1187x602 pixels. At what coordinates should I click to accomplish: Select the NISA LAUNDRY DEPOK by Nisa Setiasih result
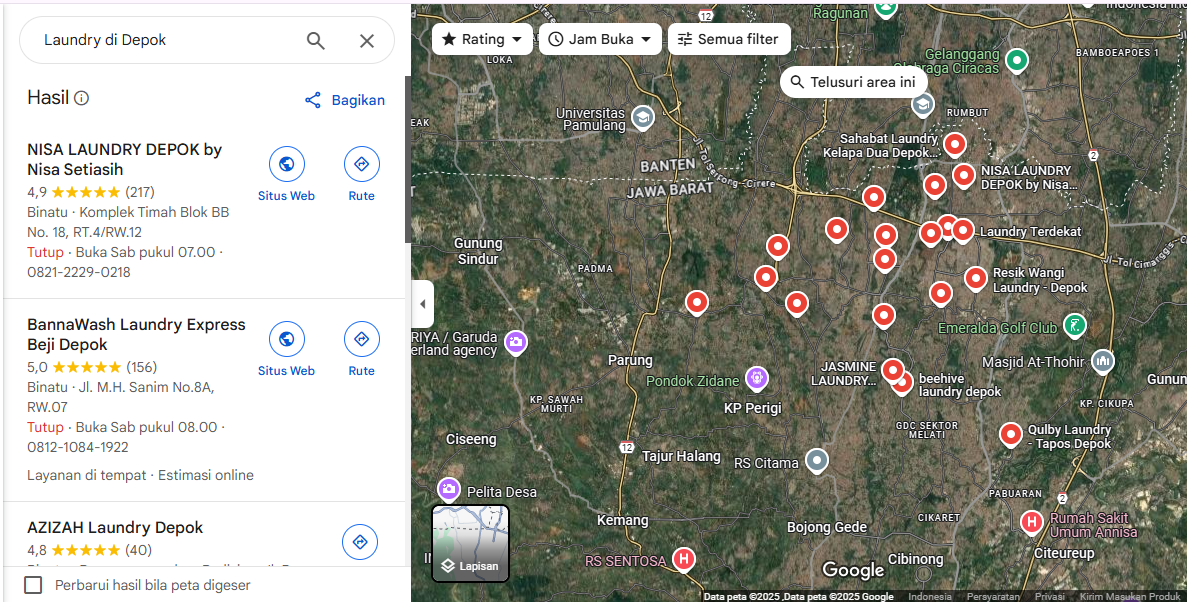124,159
